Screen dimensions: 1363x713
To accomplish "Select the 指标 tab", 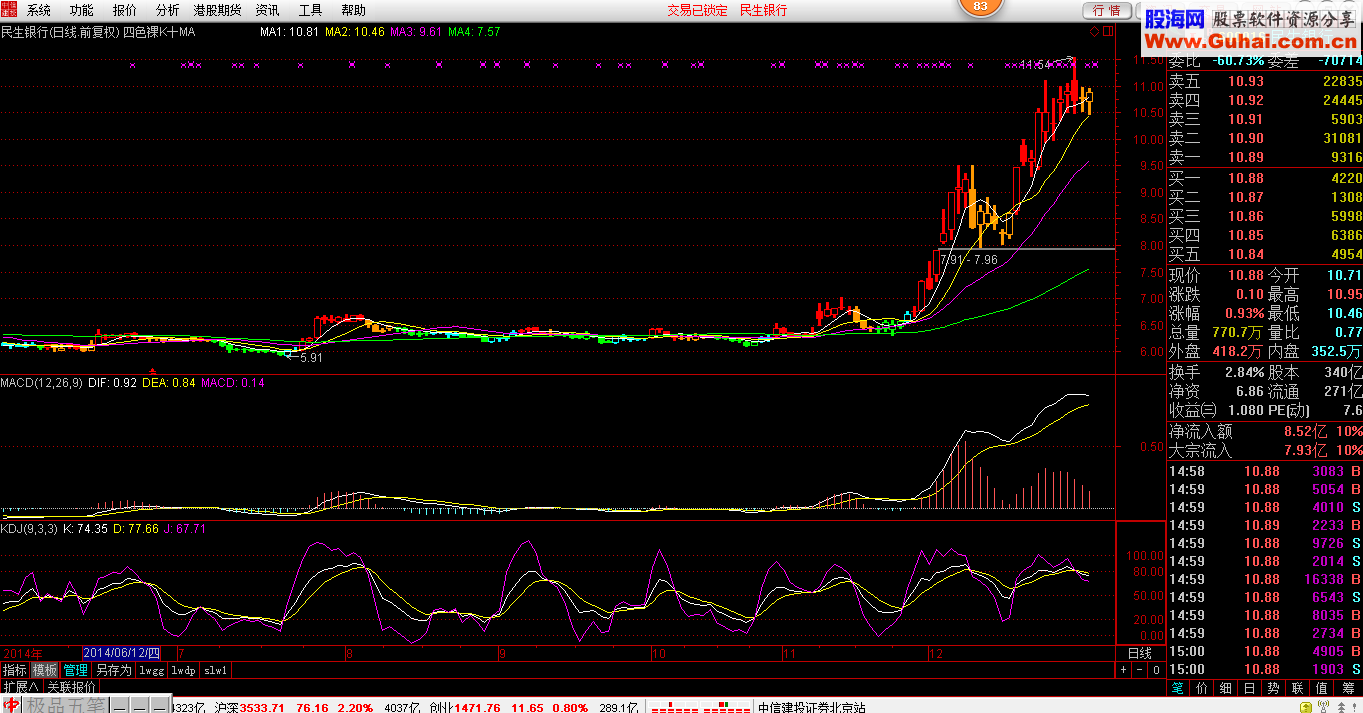I will (x=14, y=670).
